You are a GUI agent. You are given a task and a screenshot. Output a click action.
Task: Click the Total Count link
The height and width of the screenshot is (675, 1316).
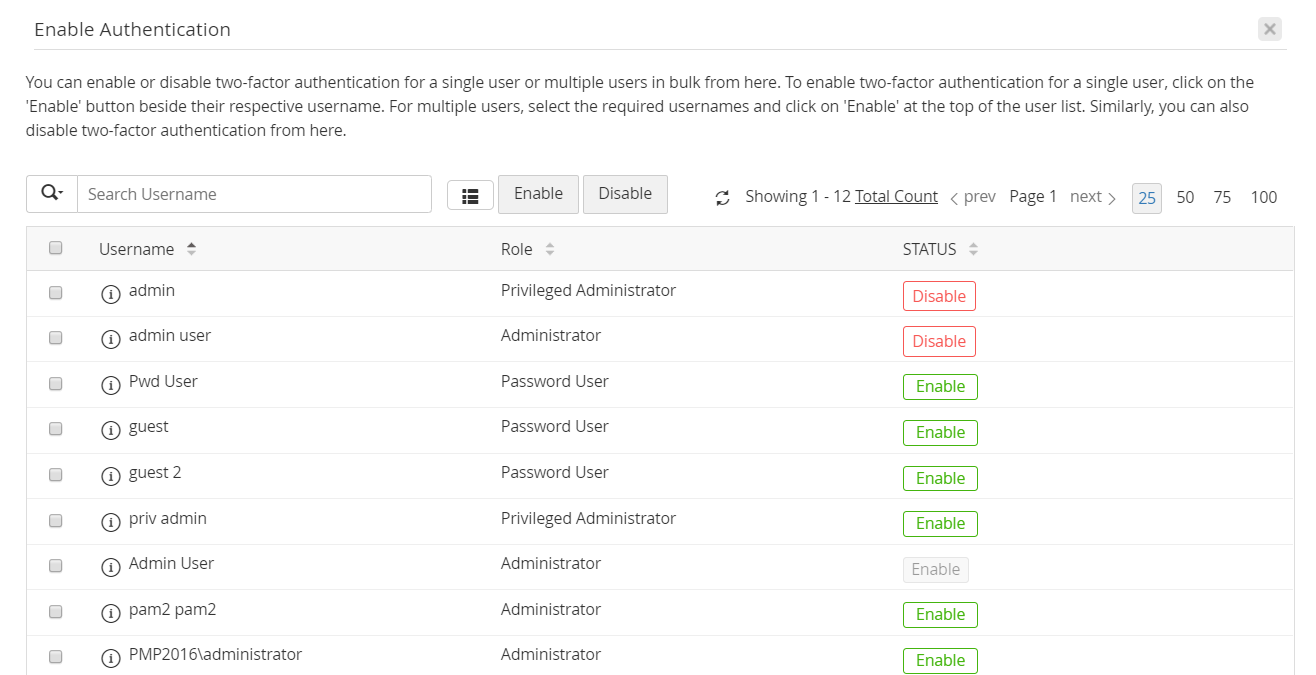coord(896,197)
